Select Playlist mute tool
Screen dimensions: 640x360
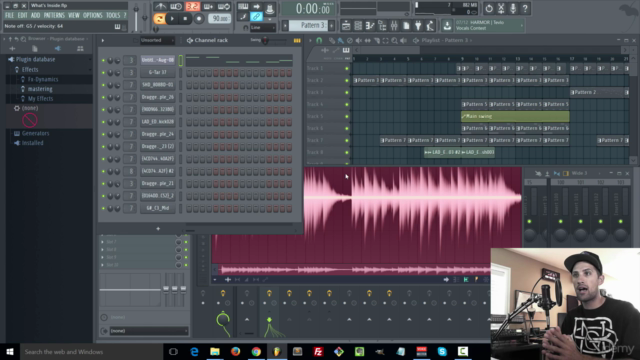click(358, 40)
